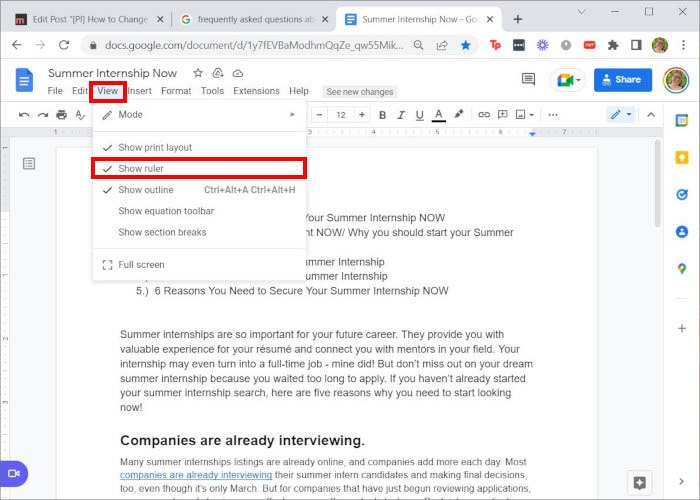This screenshot has height=500, width=700.
Task: Open a new browser tab
Action: pyautogui.click(x=517, y=19)
